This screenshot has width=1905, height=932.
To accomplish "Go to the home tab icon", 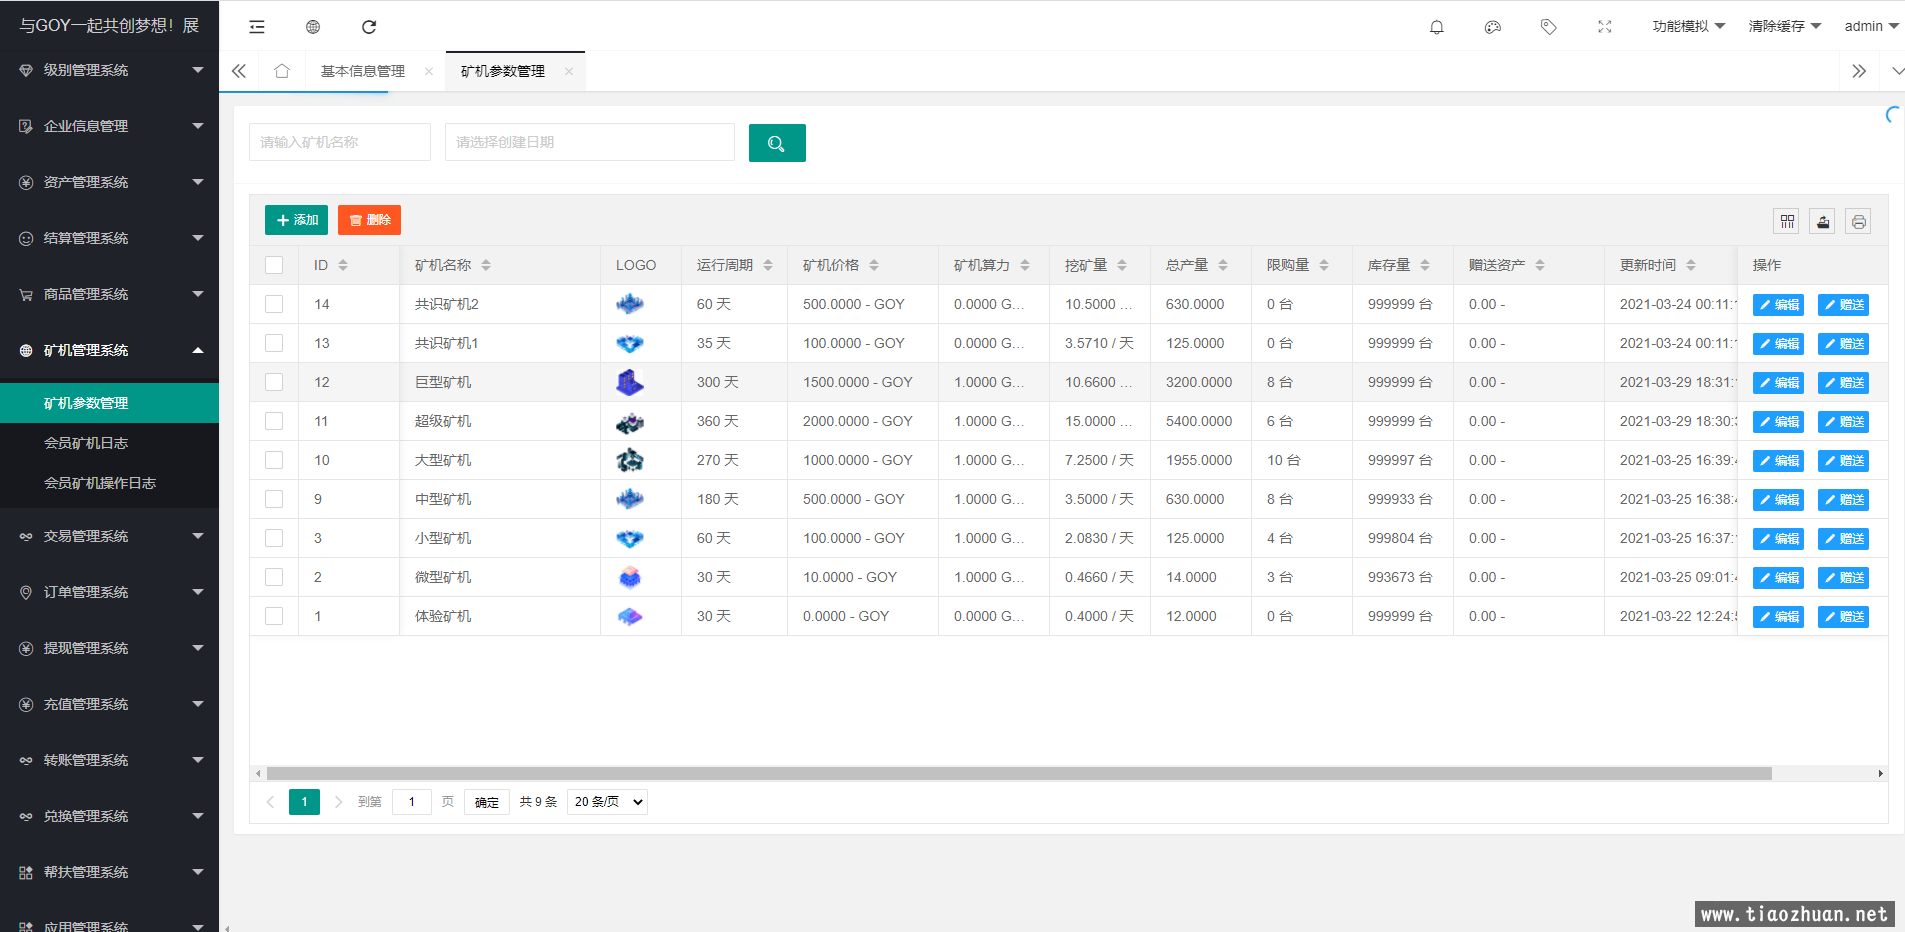I will pyautogui.click(x=282, y=71).
